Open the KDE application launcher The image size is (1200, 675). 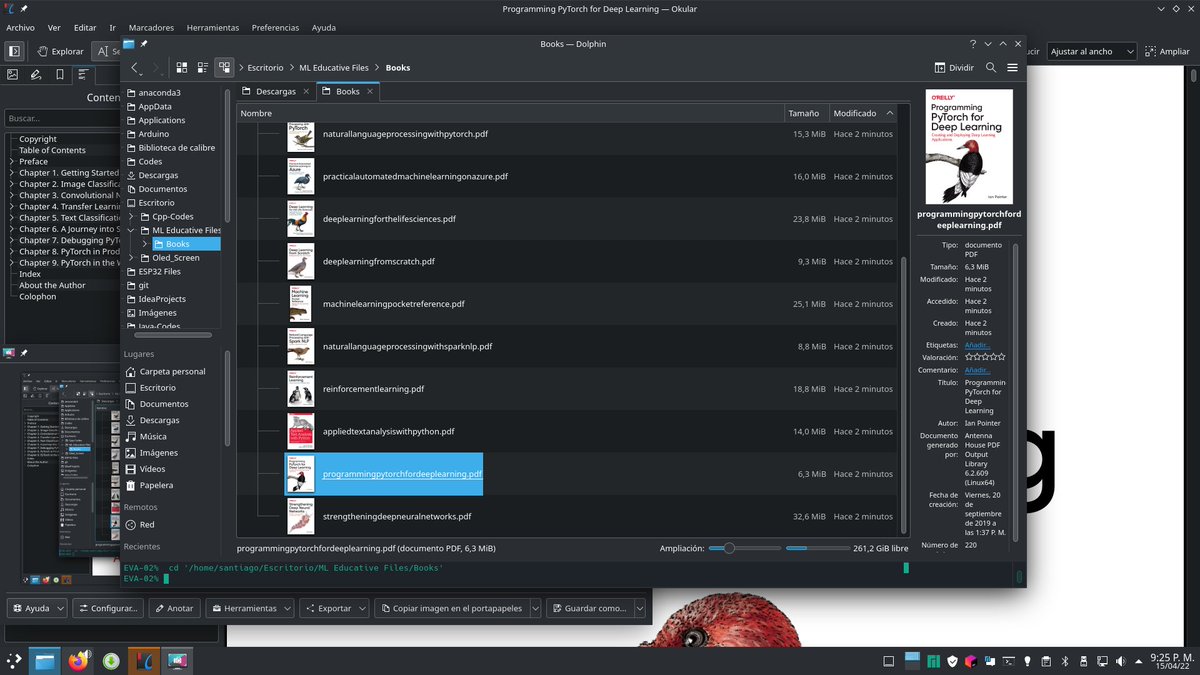click(14, 661)
